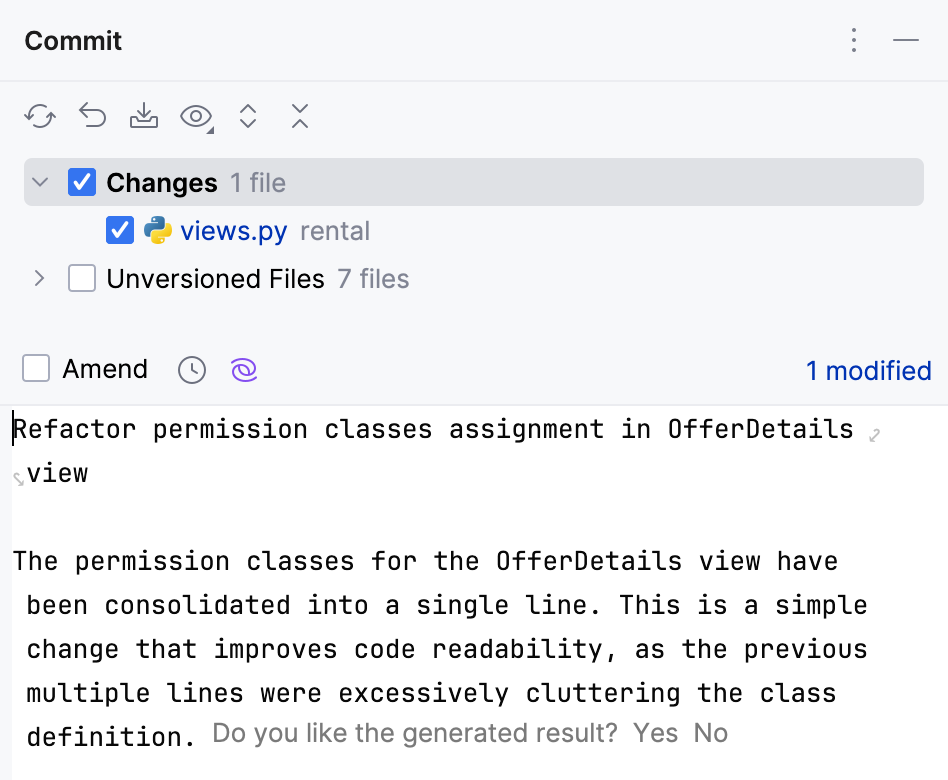Expand the Unversioned Files node
The width and height of the screenshot is (948, 780).
pyautogui.click(x=39, y=279)
